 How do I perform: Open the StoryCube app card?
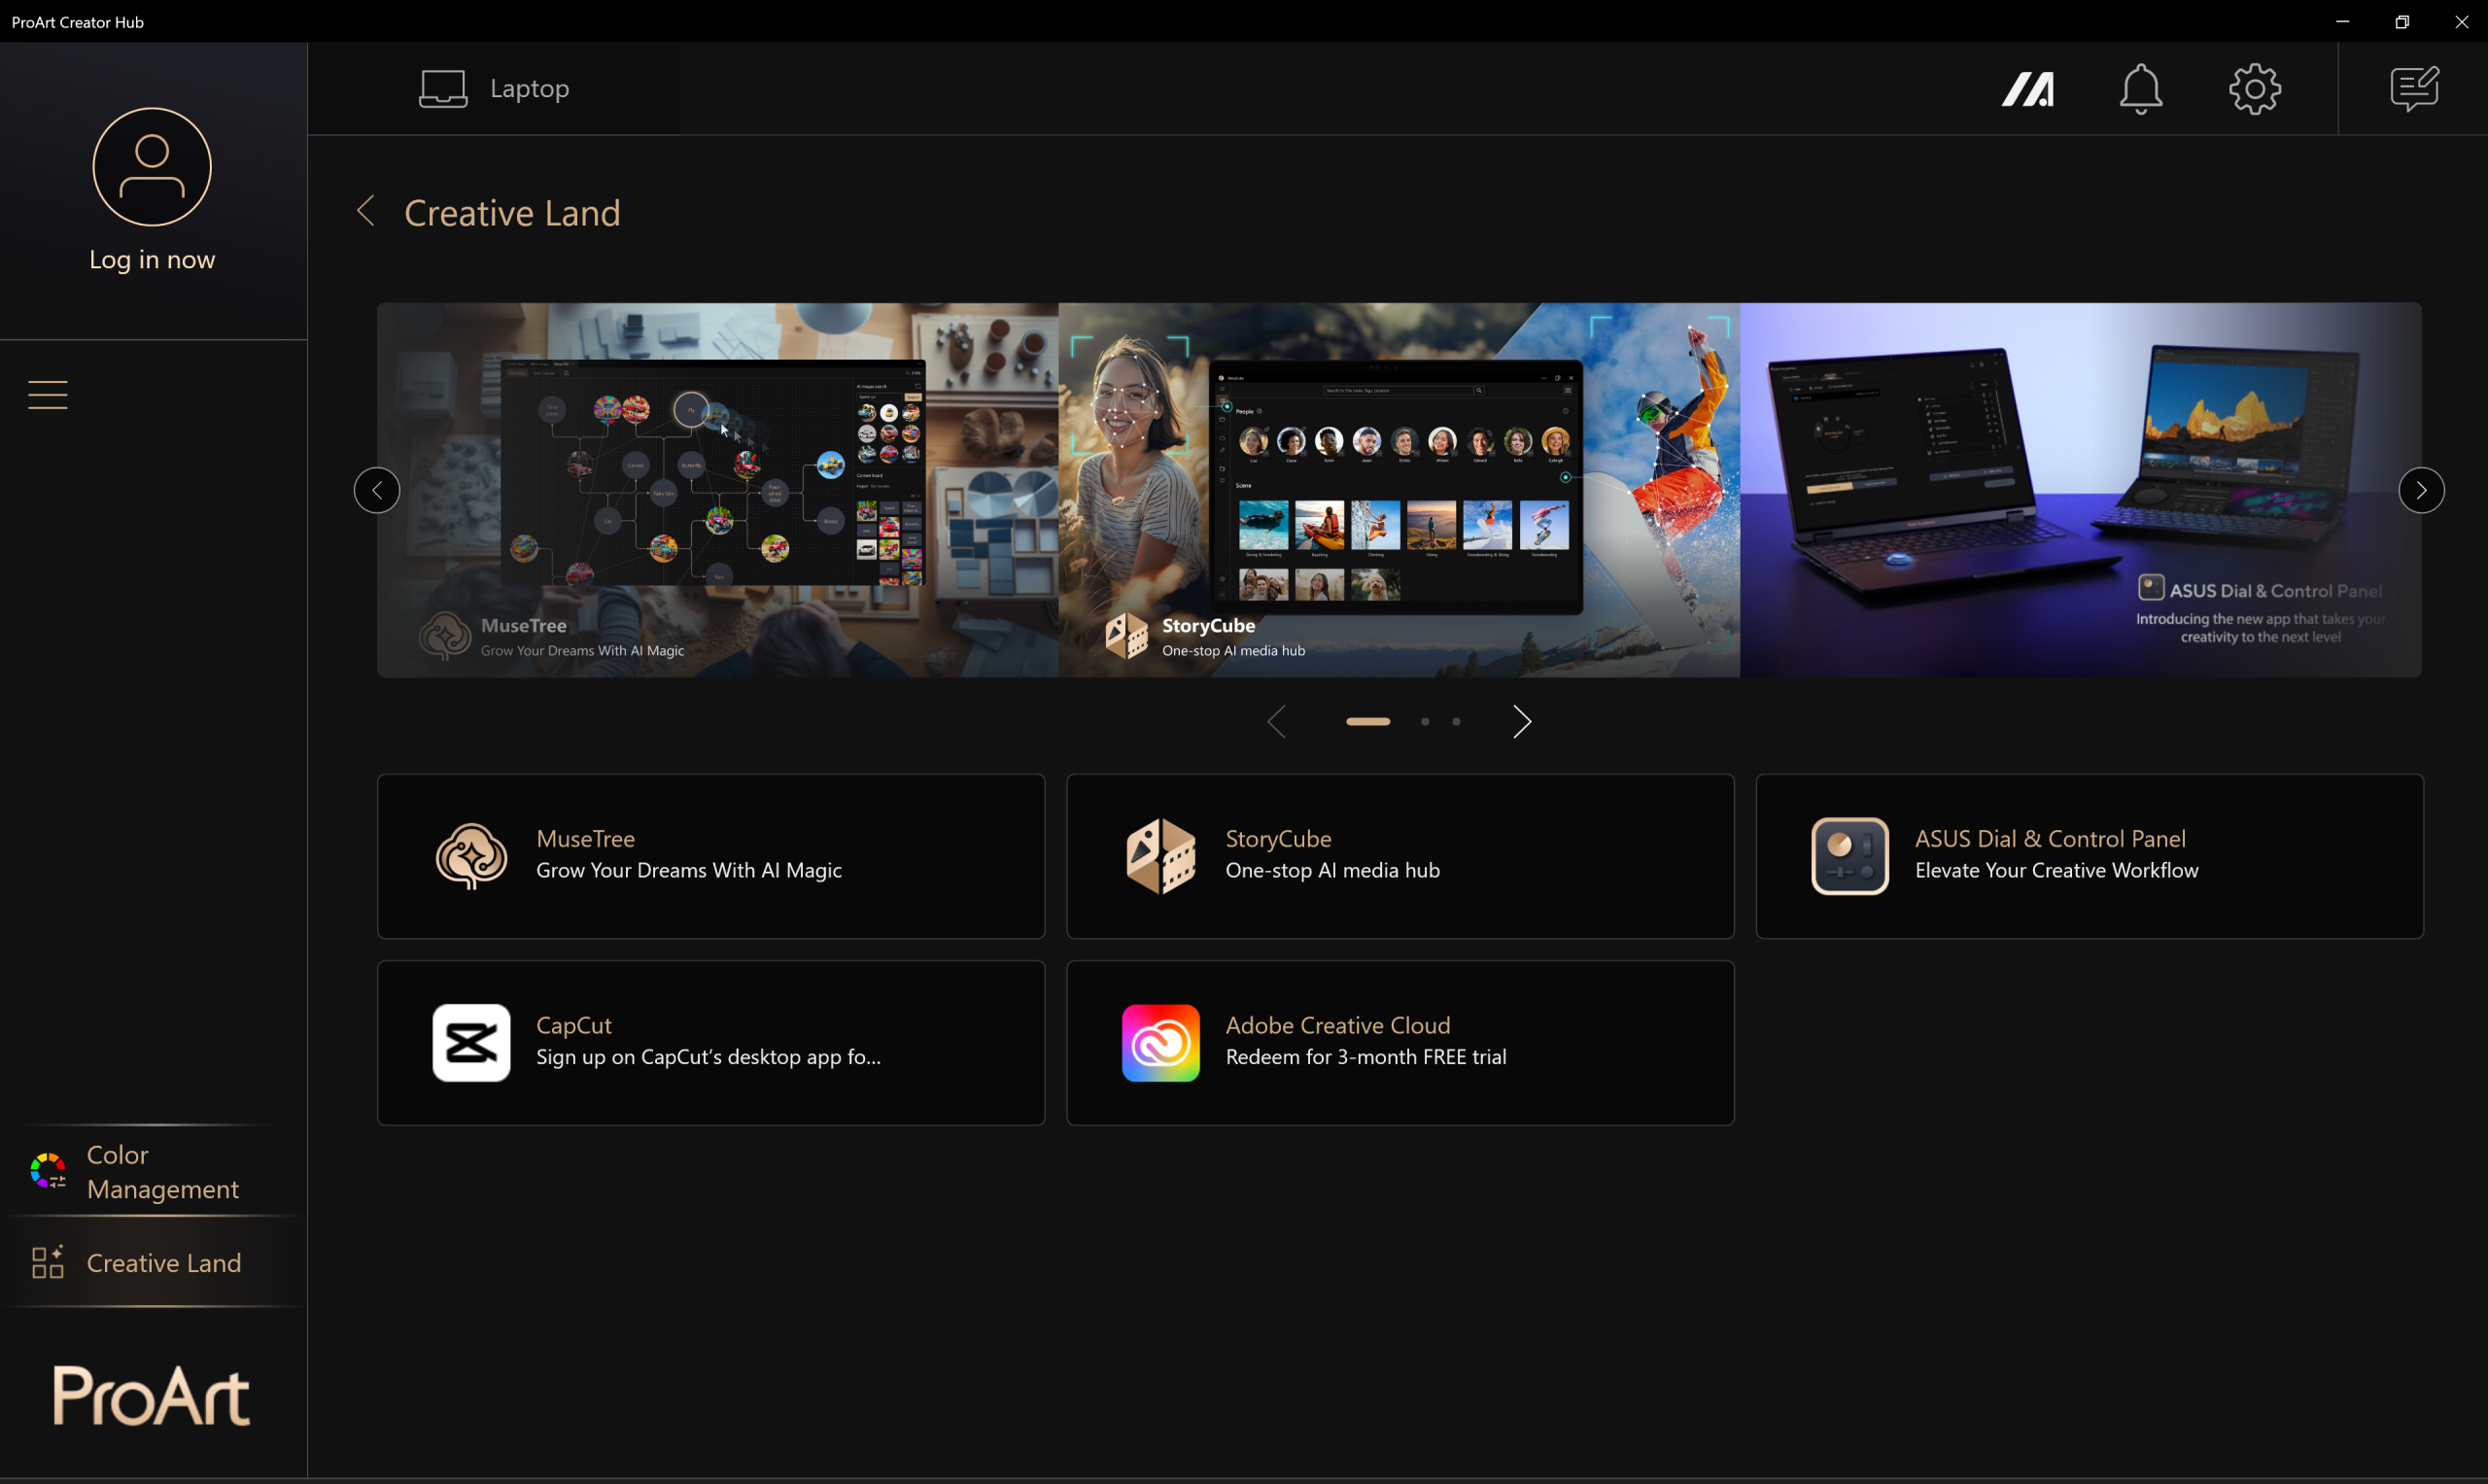[1400, 856]
